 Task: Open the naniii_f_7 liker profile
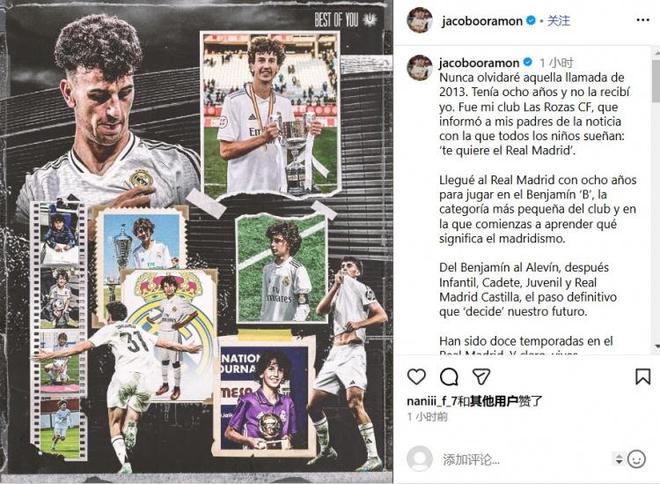[432, 401]
